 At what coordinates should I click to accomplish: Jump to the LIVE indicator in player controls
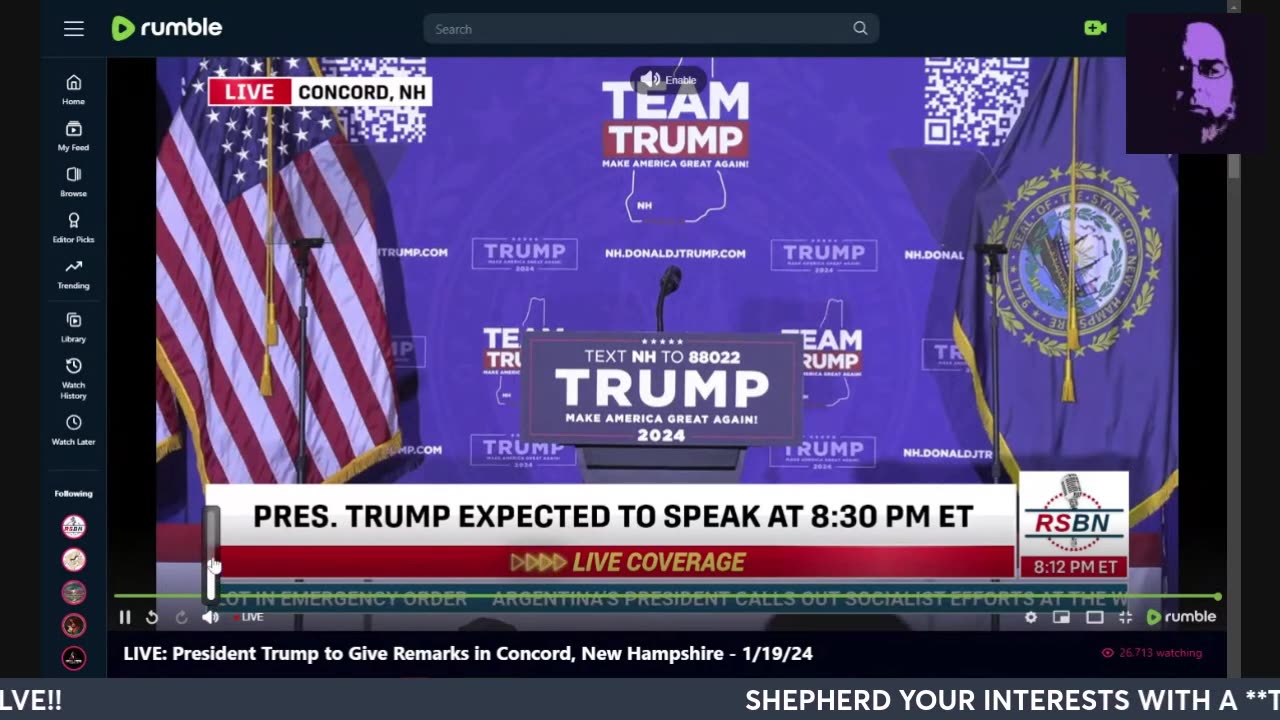point(248,617)
